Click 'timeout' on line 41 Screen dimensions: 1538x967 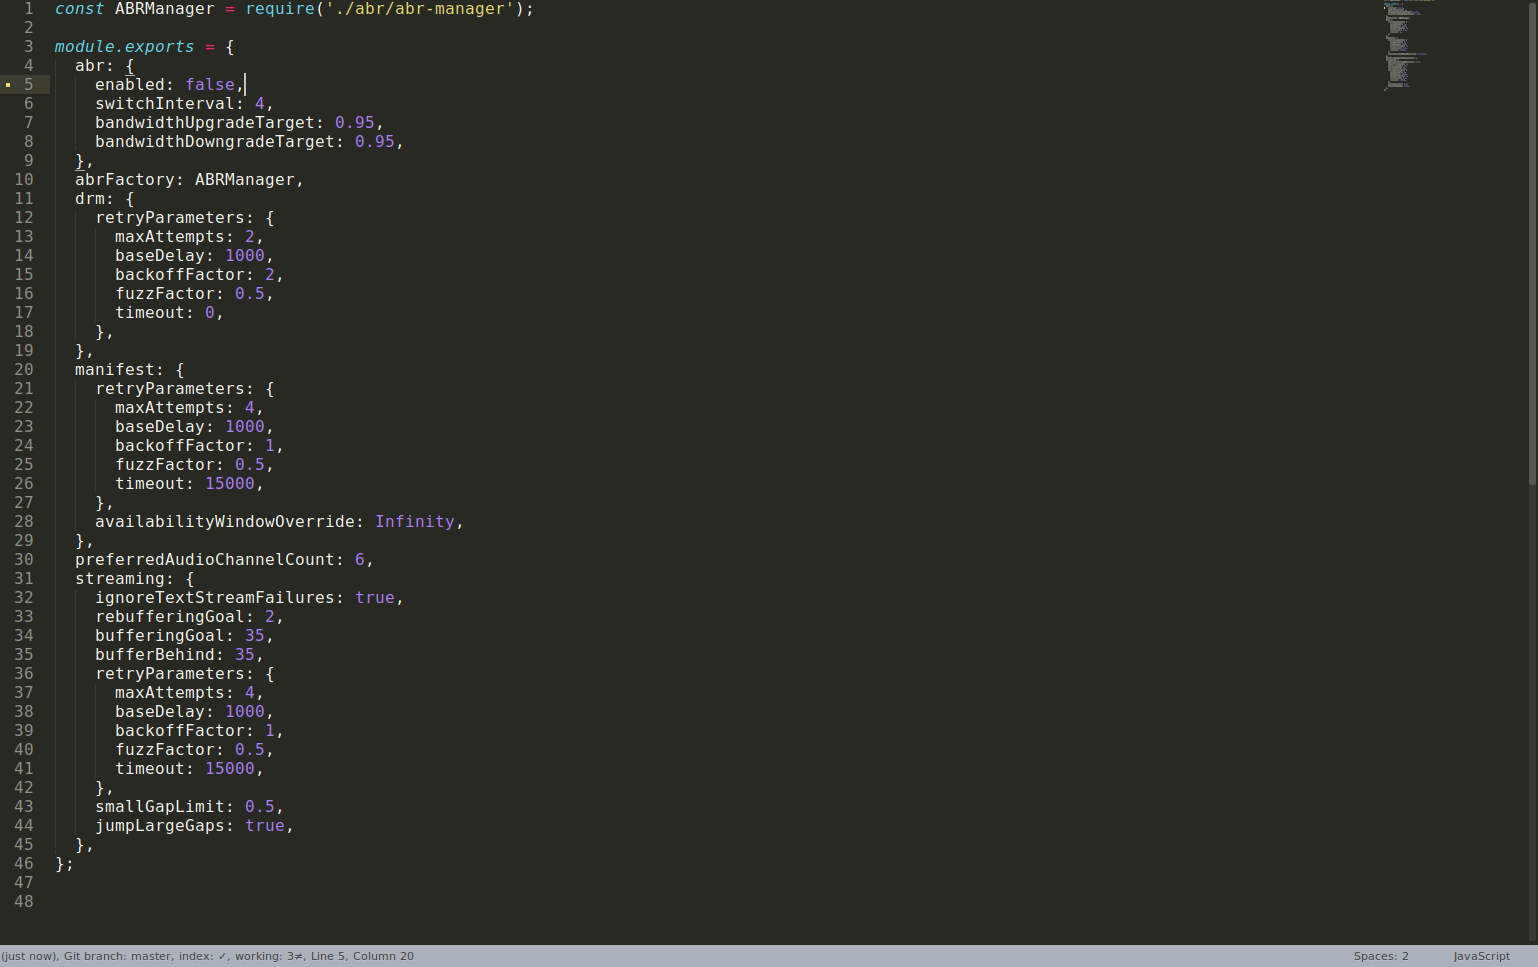coord(150,769)
